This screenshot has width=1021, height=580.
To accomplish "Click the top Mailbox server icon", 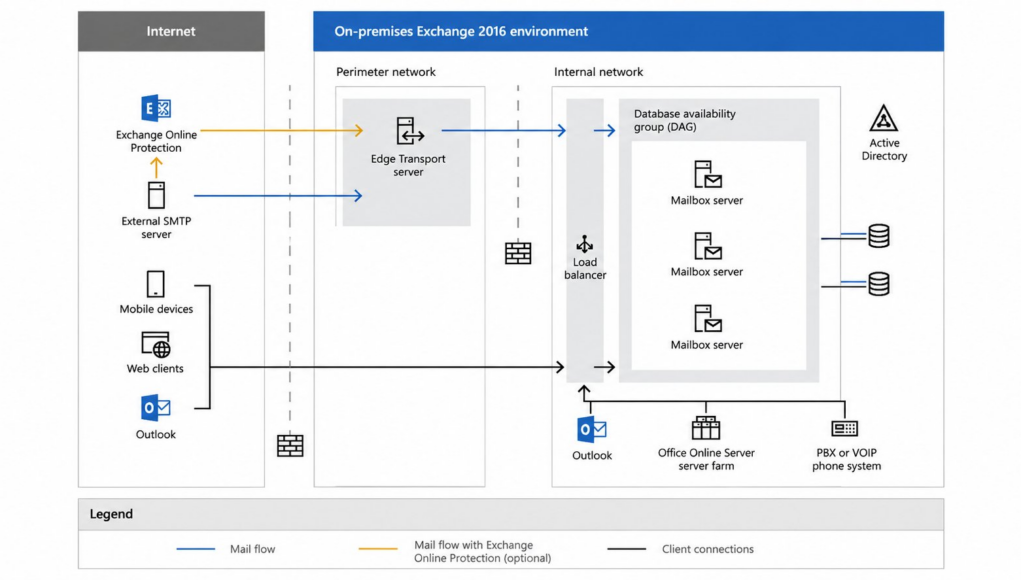I will [x=707, y=174].
